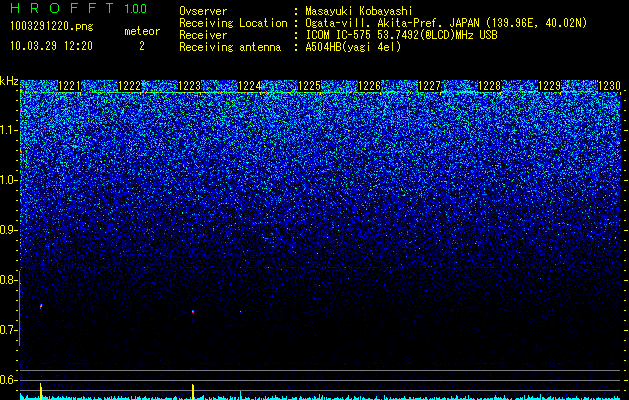
Task: Click the 1228 time marker
Action: point(489,86)
